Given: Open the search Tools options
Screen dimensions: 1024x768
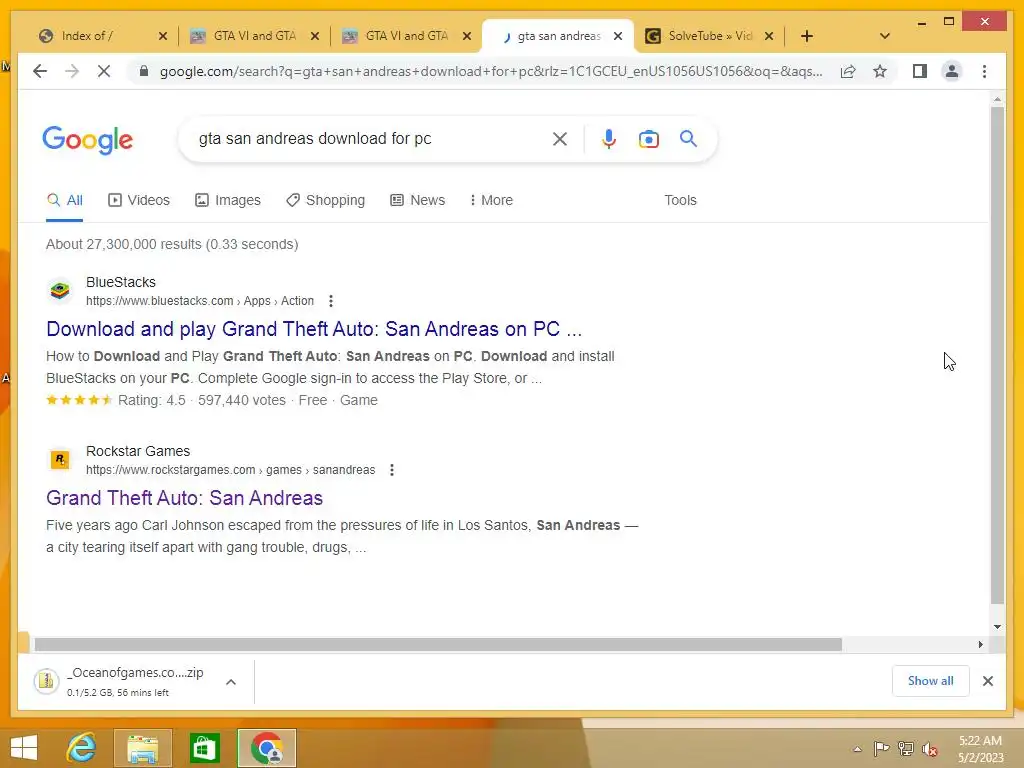Looking at the screenshot, I should (x=680, y=200).
